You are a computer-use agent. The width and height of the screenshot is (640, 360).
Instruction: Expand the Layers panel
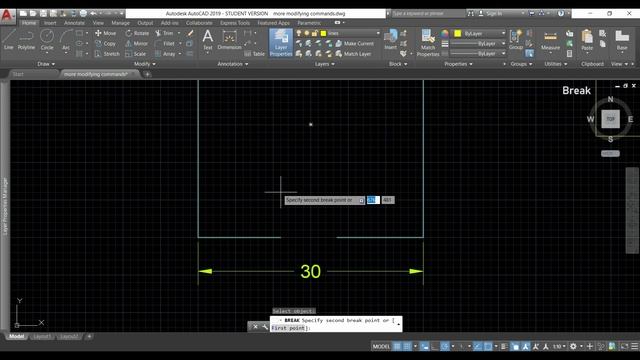(x=324, y=64)
